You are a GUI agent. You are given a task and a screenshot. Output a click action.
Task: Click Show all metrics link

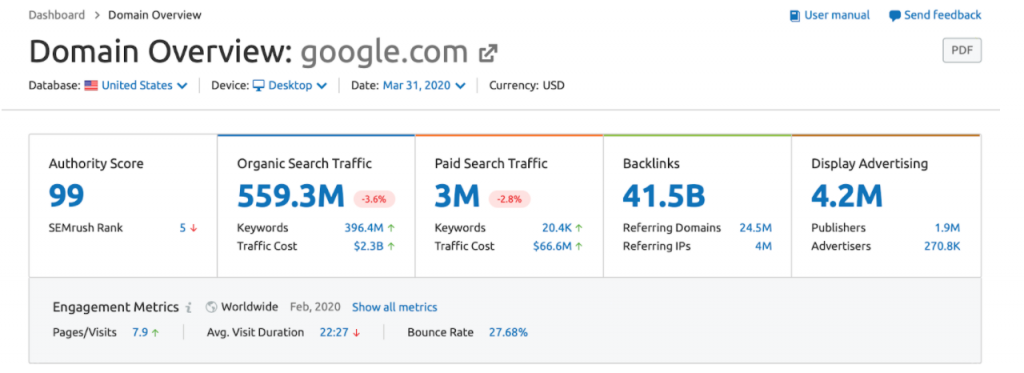(394, 307)
